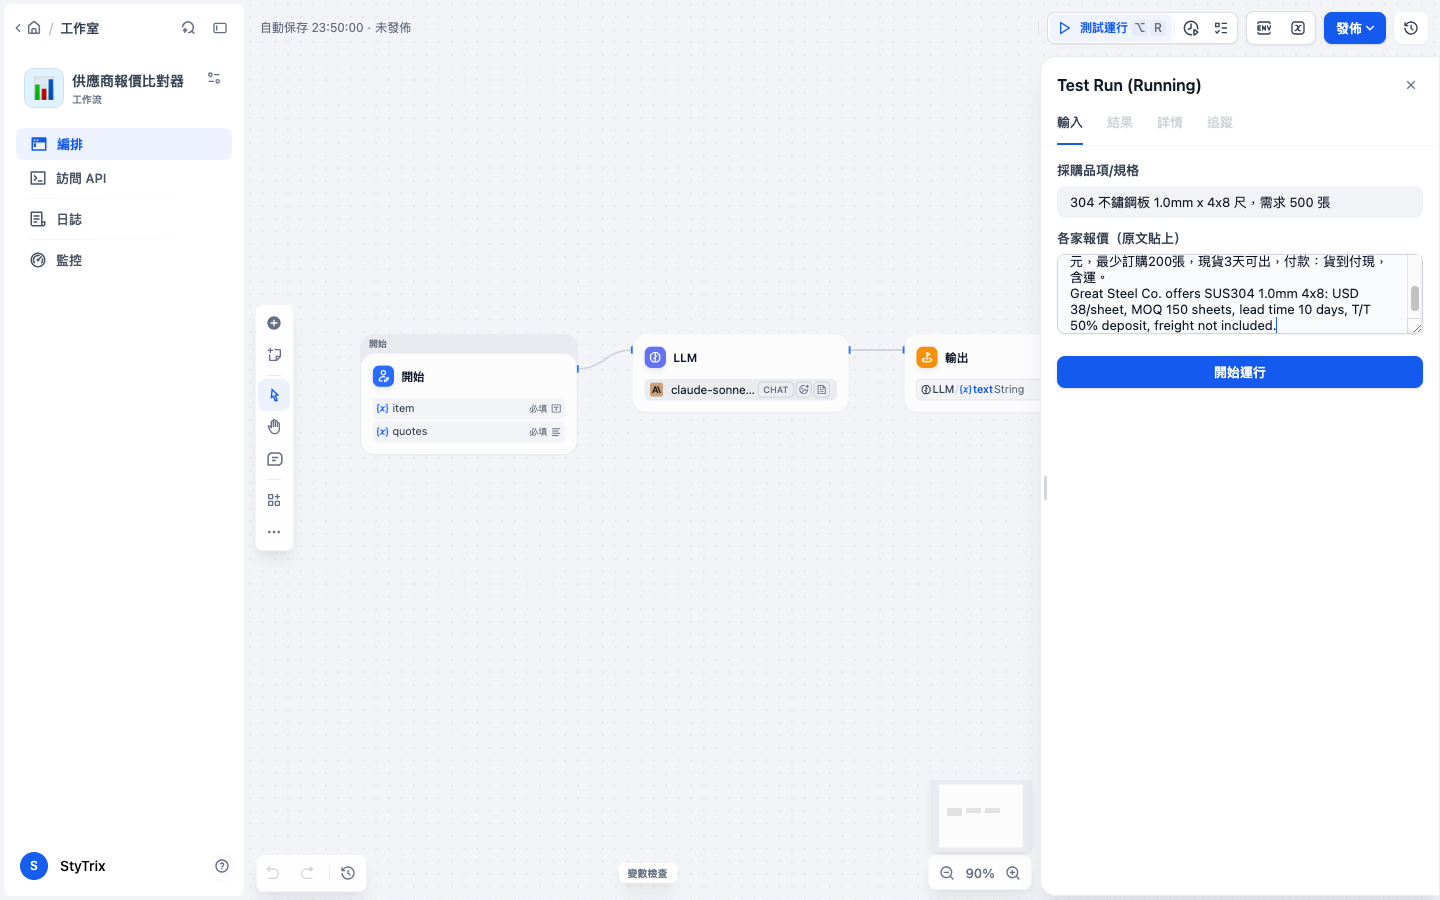The width and height of the screenshot is (1440, 900).
Task: Close the Test Run panel
Action: click(1411, 85)
